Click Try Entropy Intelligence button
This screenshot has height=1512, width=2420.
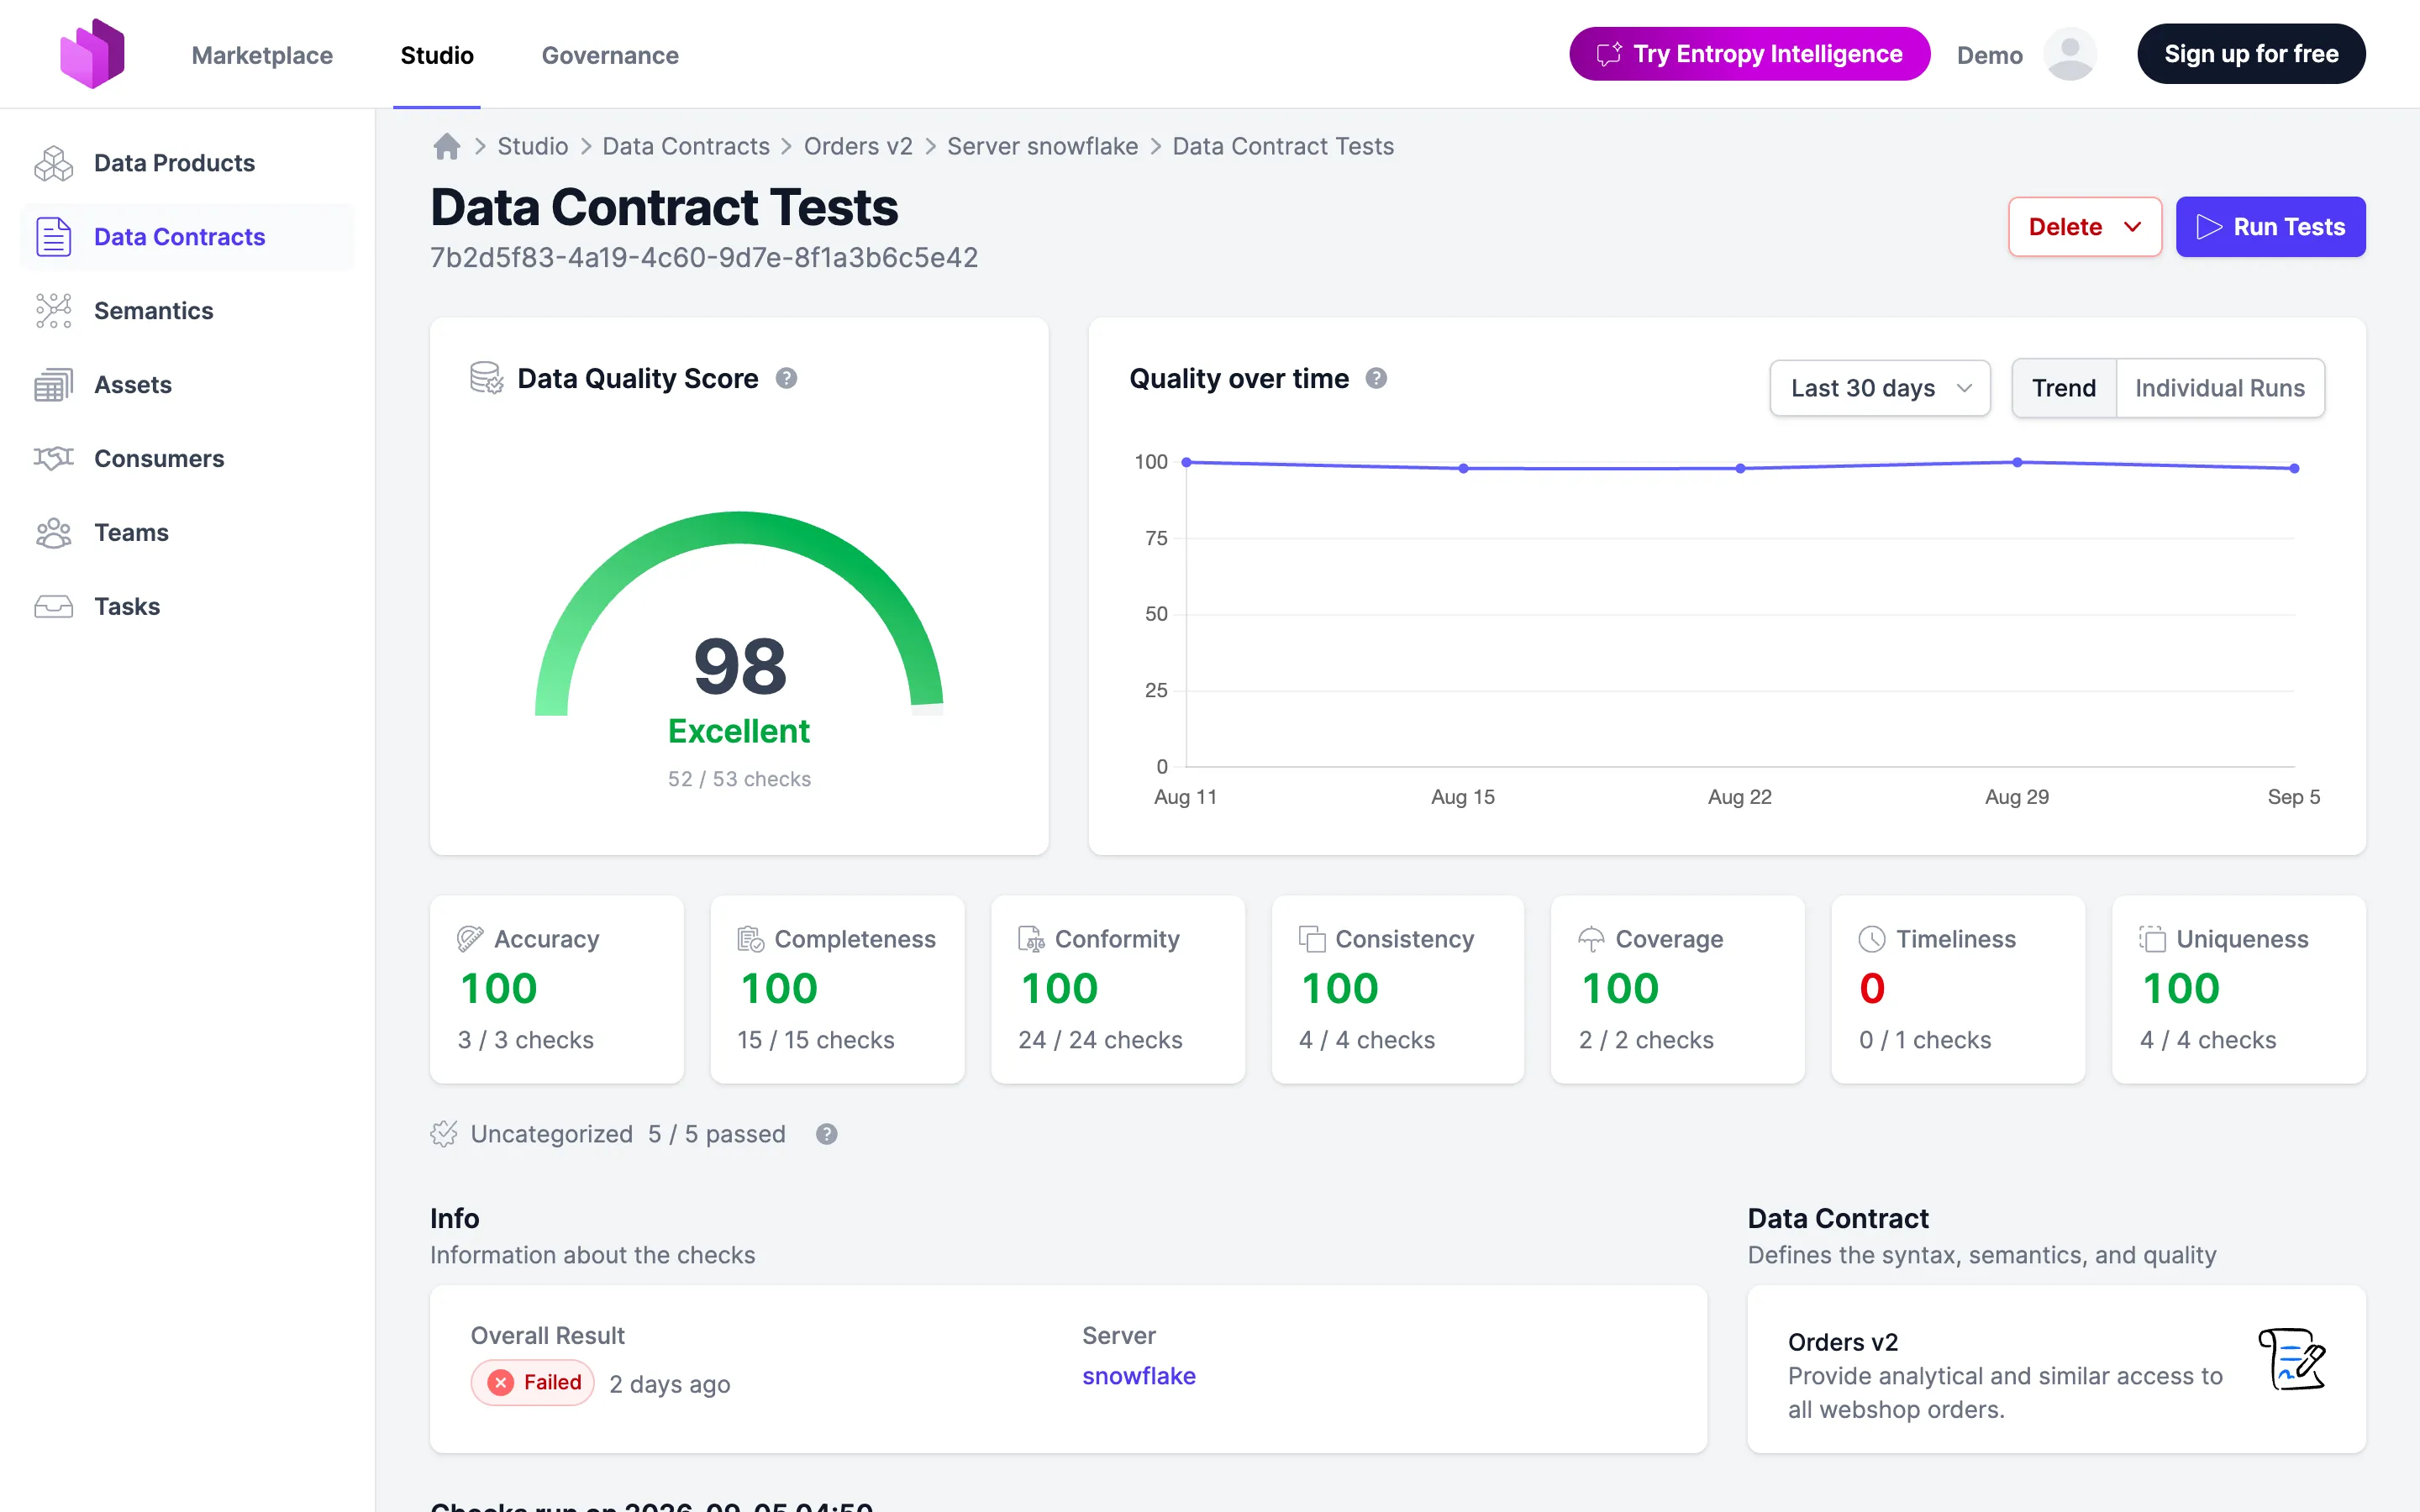tap(1749, 54)
